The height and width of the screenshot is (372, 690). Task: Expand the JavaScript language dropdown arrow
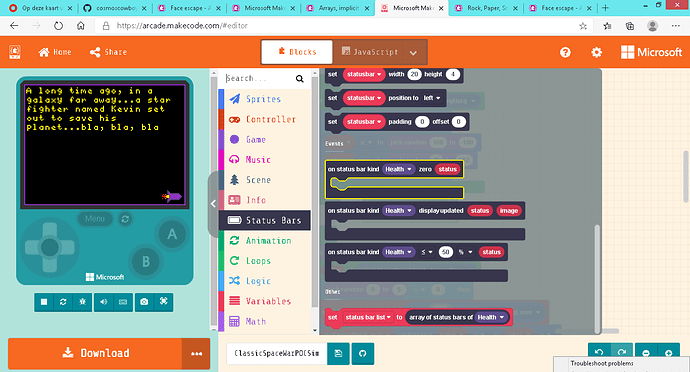click(x=413, y=53)
